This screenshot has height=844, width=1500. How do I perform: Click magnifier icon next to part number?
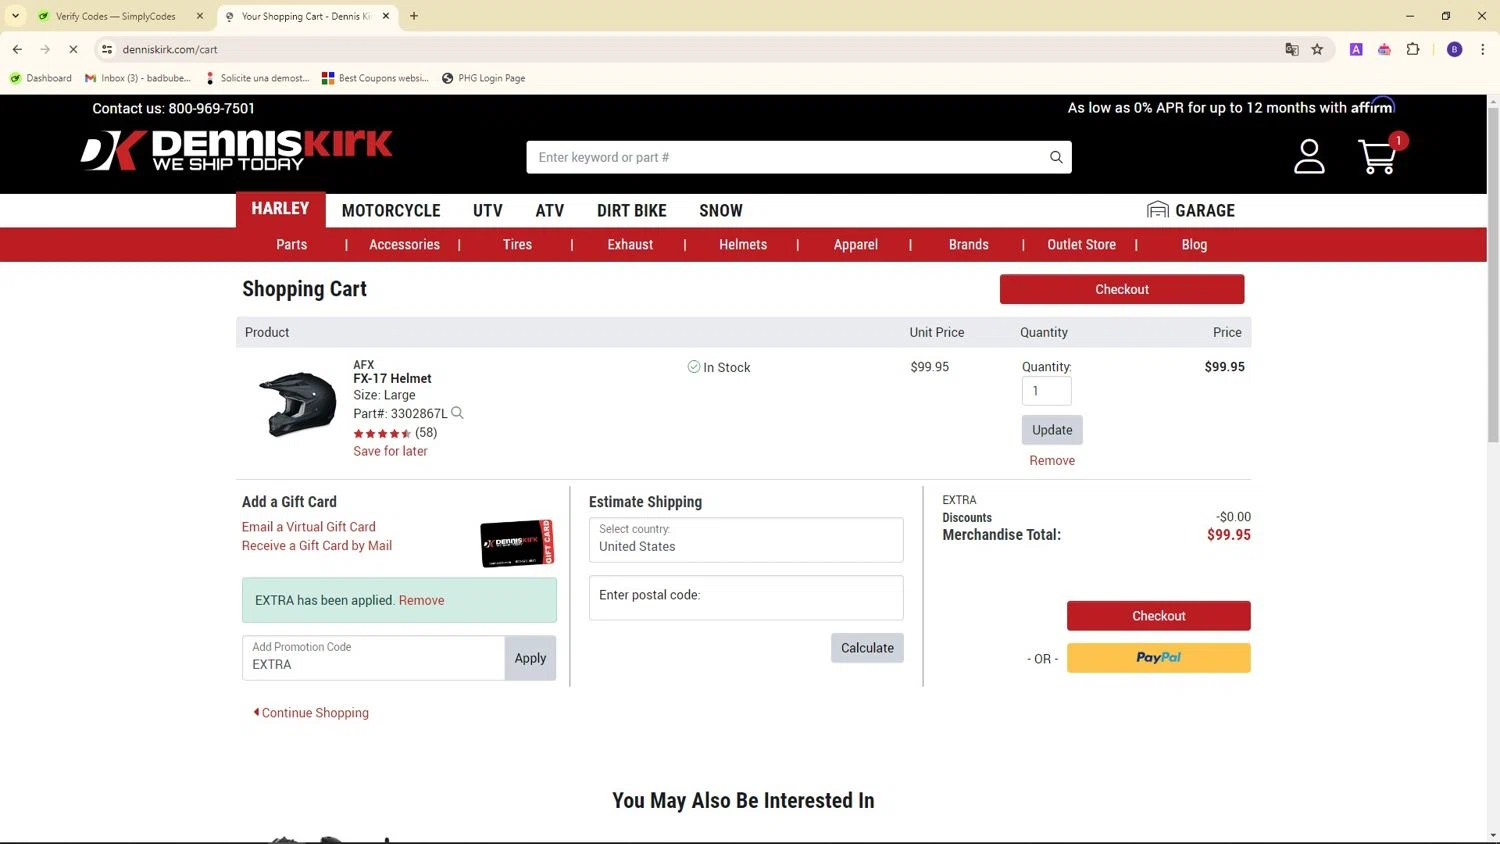click(x=457, y=413)
